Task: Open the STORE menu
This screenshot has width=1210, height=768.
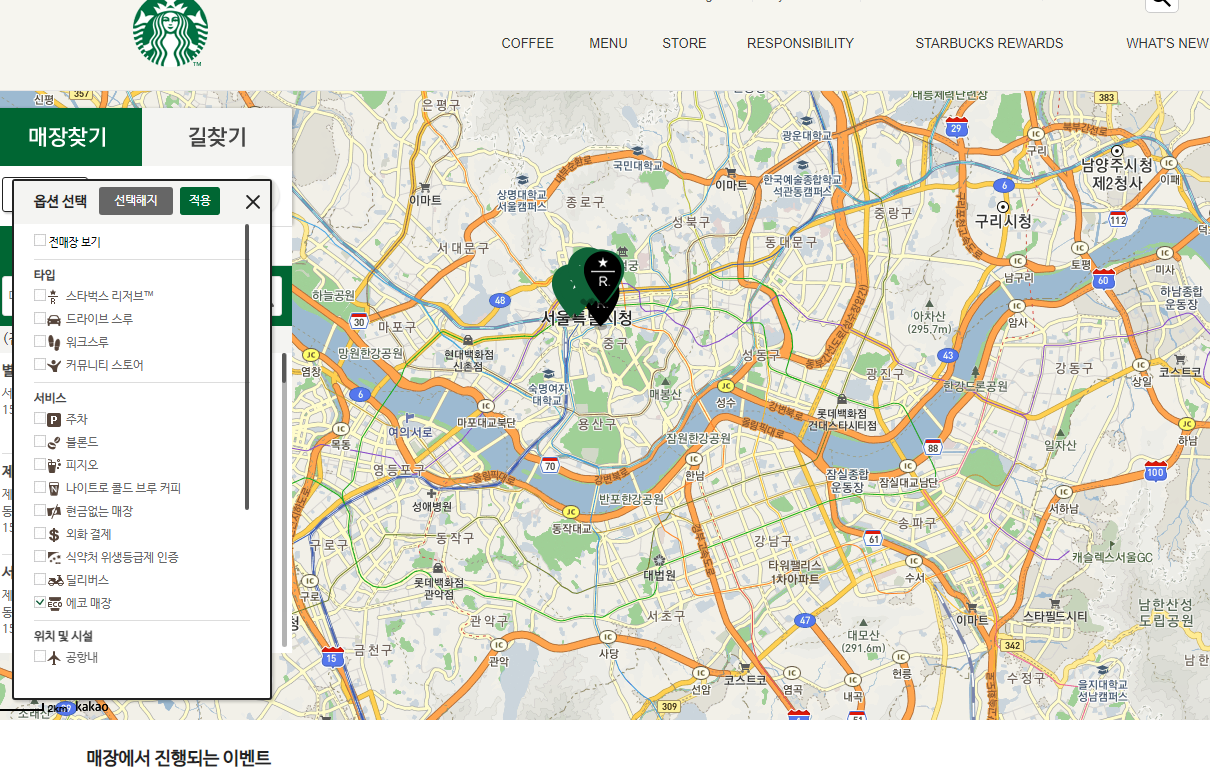Action: [x=684, y=43]
